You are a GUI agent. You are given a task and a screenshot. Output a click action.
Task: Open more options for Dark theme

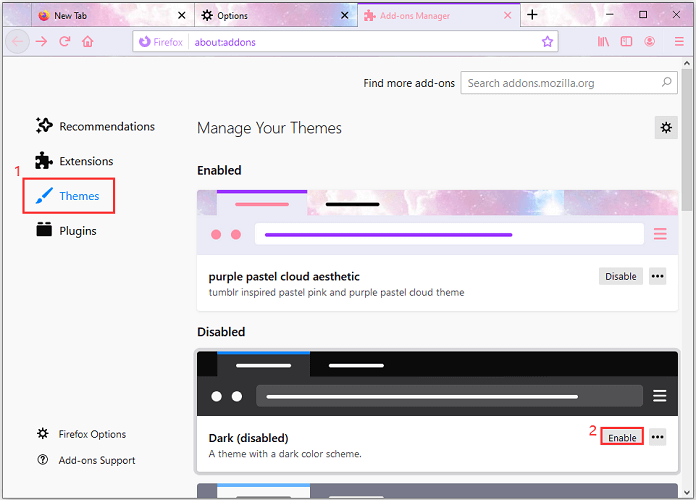657,437
